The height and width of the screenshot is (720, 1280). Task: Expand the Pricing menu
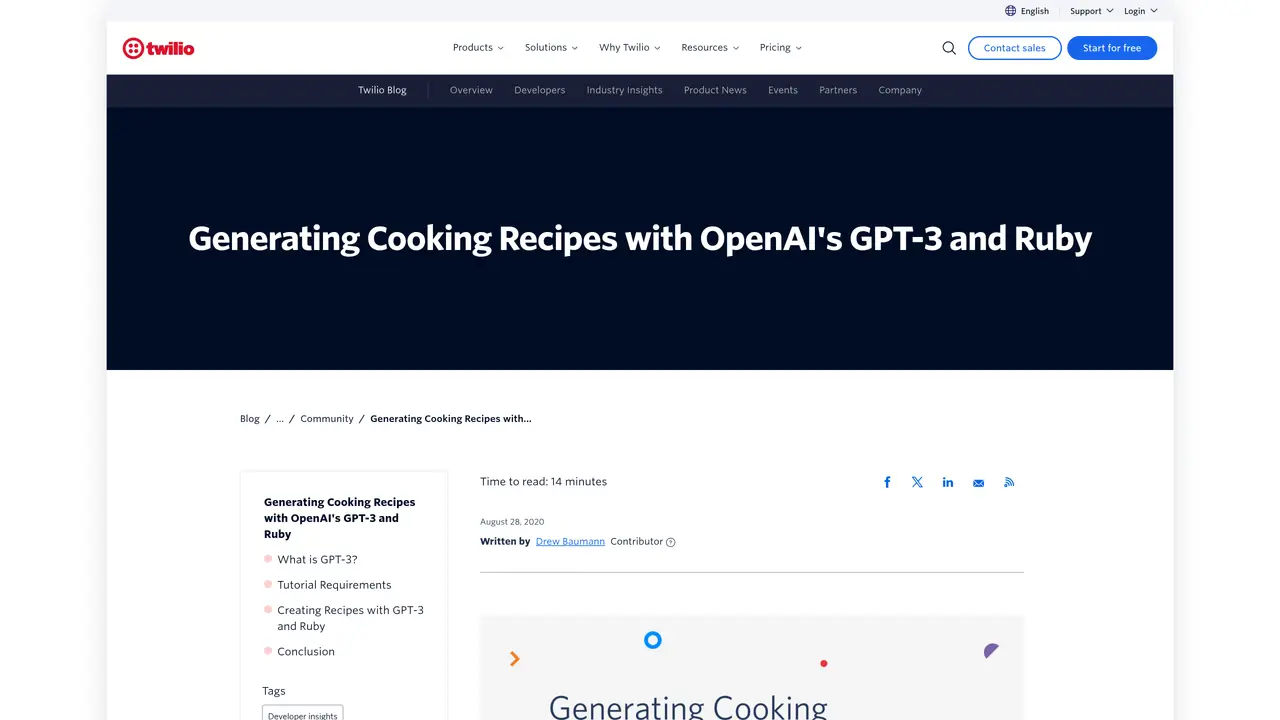coord(781,48)
